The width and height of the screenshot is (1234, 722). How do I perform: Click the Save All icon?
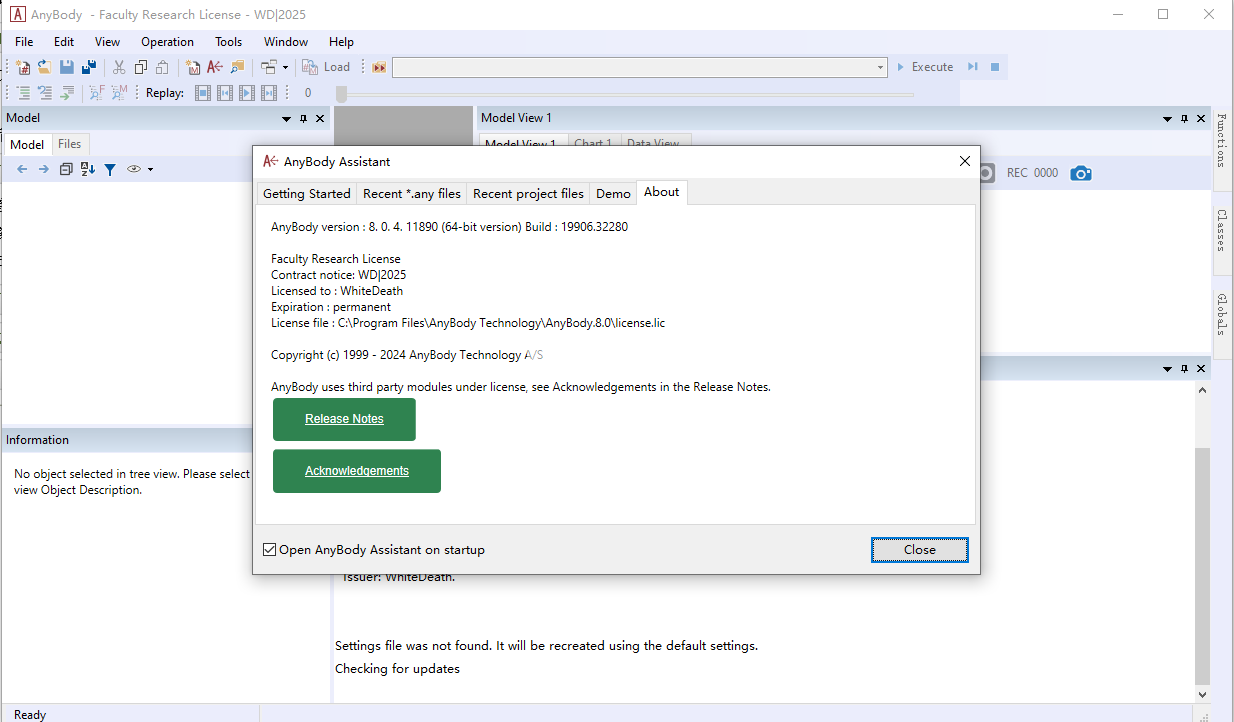(89, 67)
